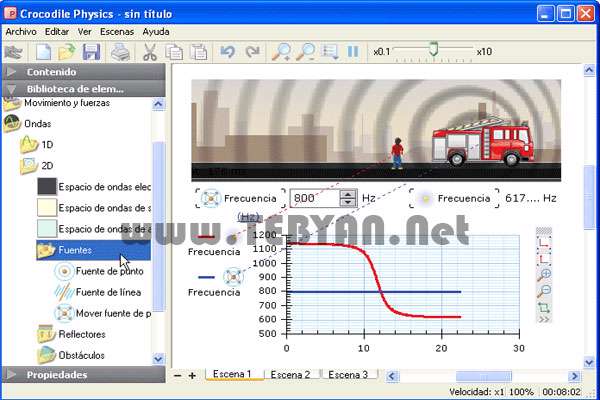Select the dark electromagnetic wave space swatch
Image resolution: width=600 pixels, height=400 pixels.
pos(47,187)
